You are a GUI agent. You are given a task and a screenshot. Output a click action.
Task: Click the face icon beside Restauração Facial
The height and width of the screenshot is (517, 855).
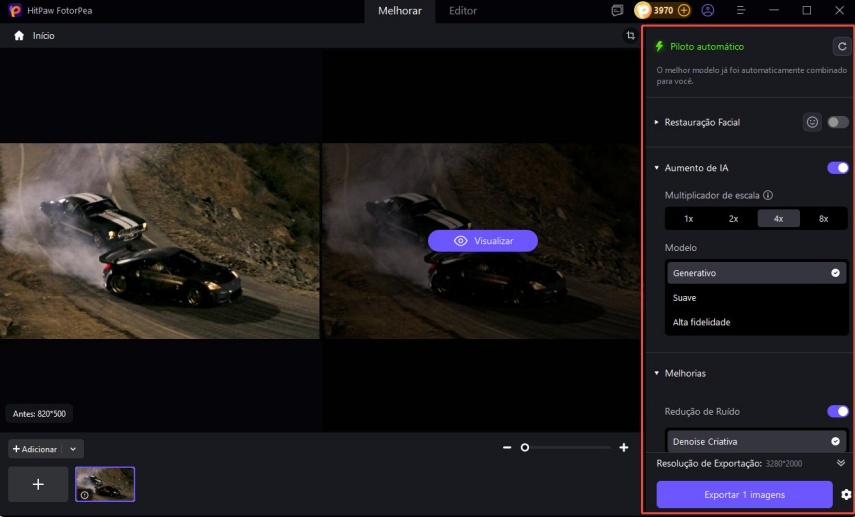point(812,122)
